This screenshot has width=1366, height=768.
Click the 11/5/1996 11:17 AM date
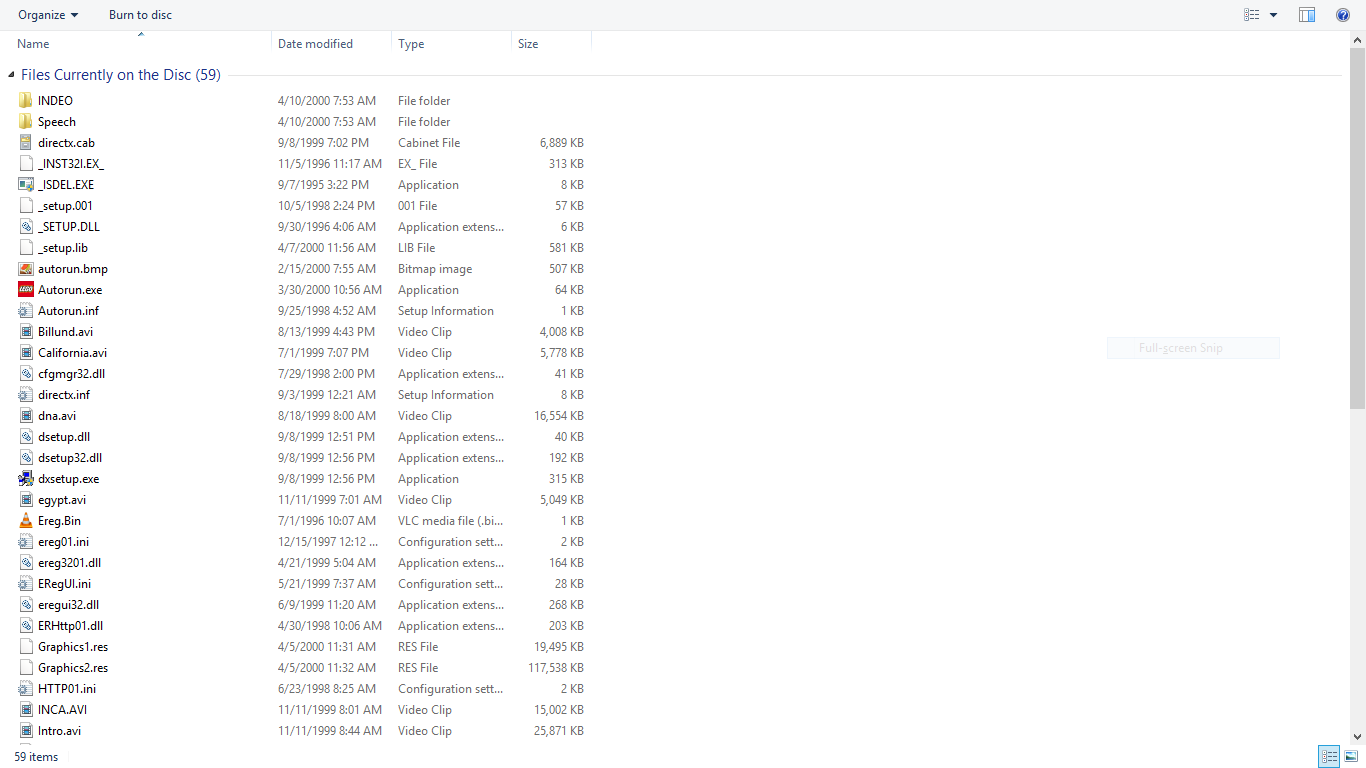(330, 163)
